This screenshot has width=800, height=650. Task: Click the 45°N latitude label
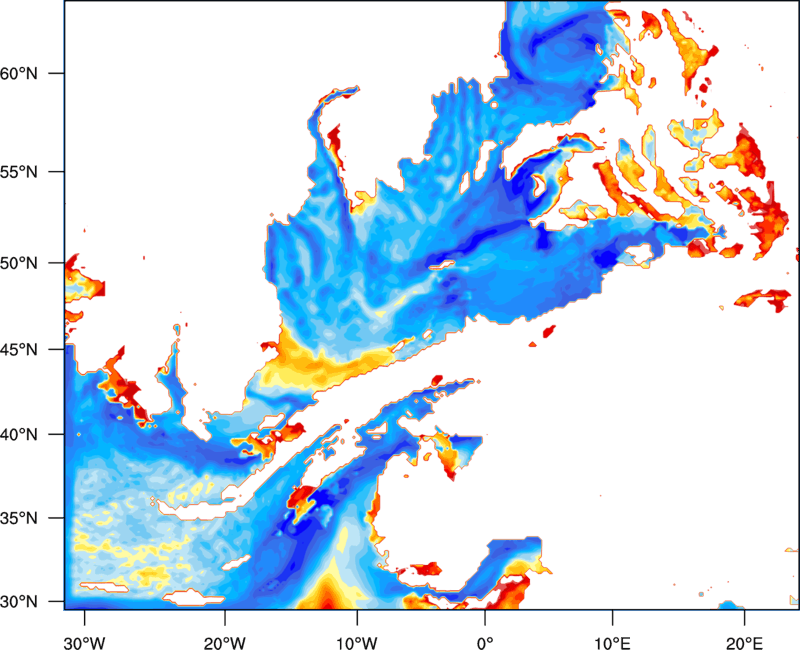pyautogui.click(x=19, y=349)
